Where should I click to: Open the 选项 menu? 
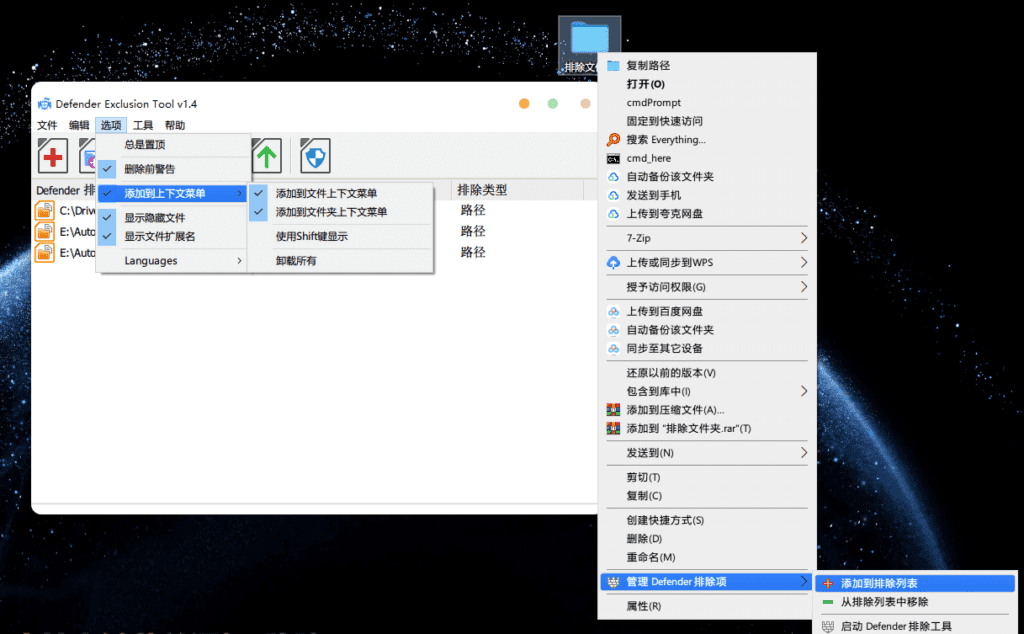click(x=111, y=125)
